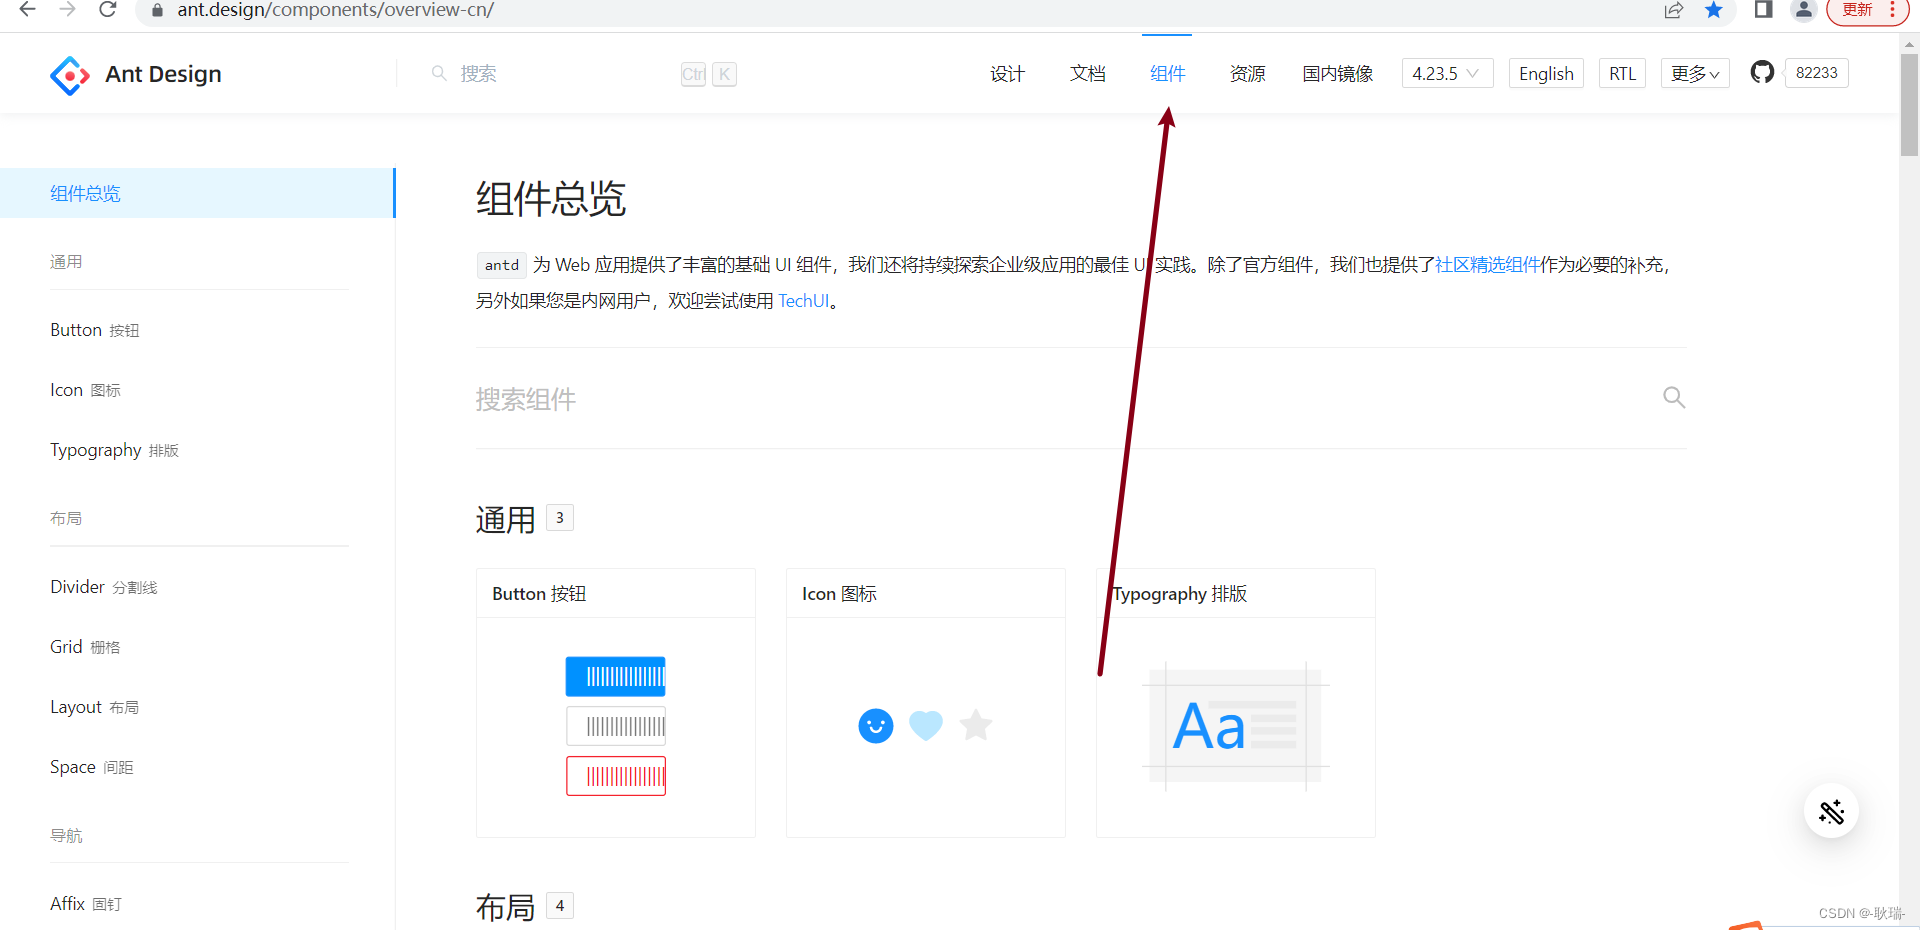Open Icon 图标 in the sidebar
This screenshot has height=930, width=1920.
(x=85, y=390)
